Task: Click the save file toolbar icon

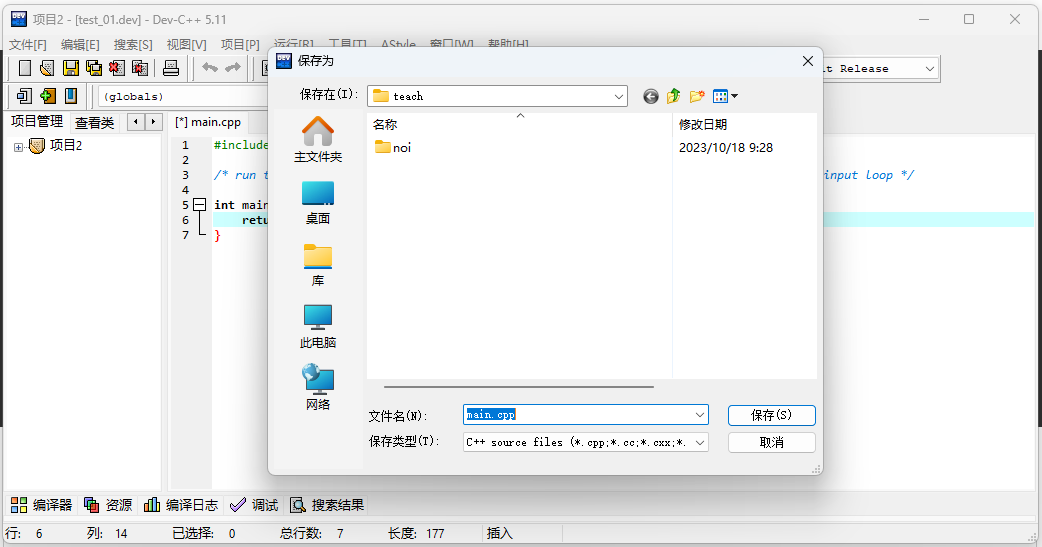Action: pyautogui.click(x=71, y=68)
